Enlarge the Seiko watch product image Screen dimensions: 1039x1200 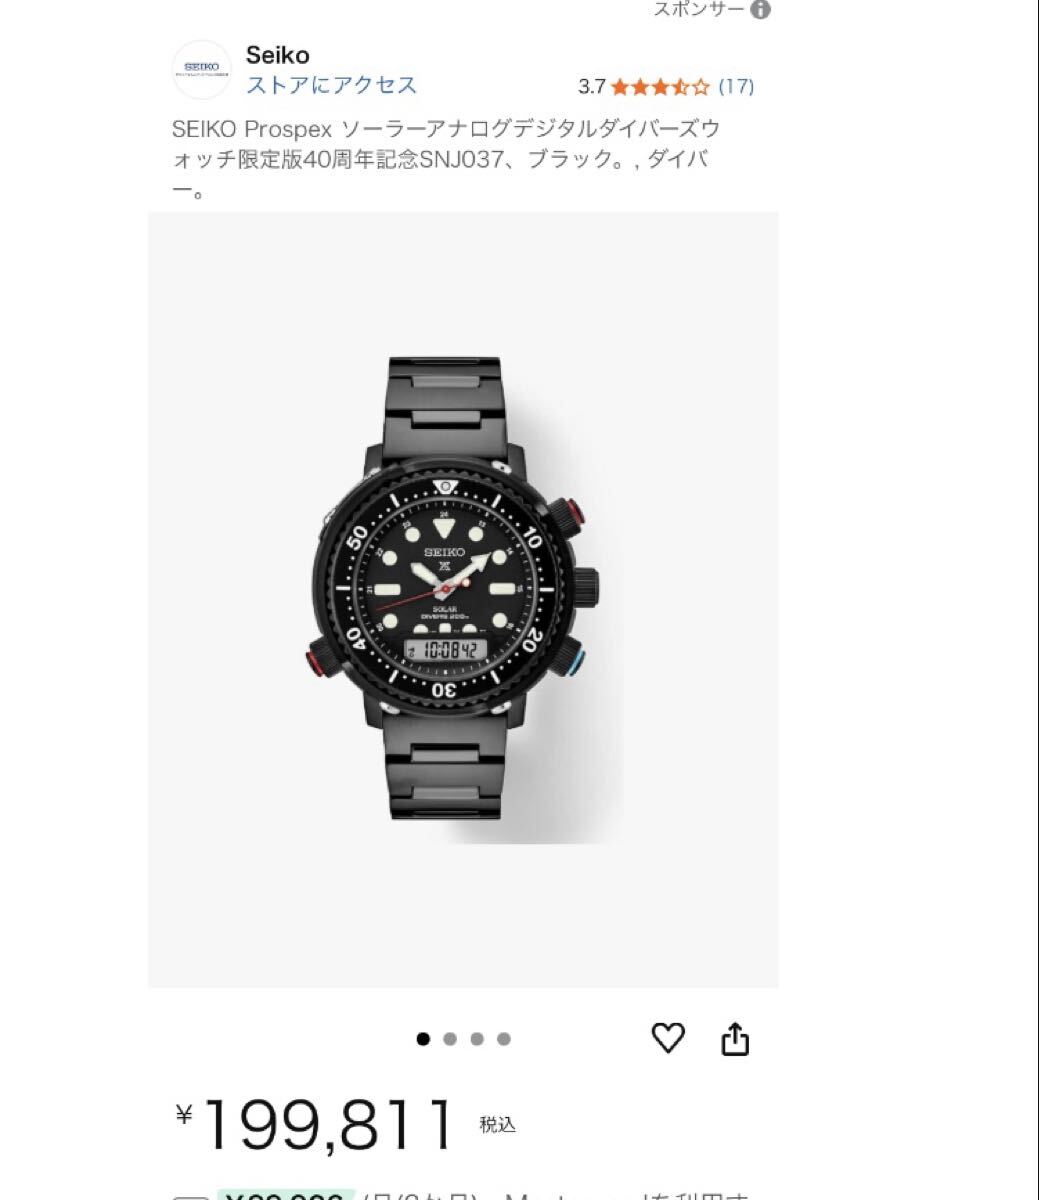(463, 600)
